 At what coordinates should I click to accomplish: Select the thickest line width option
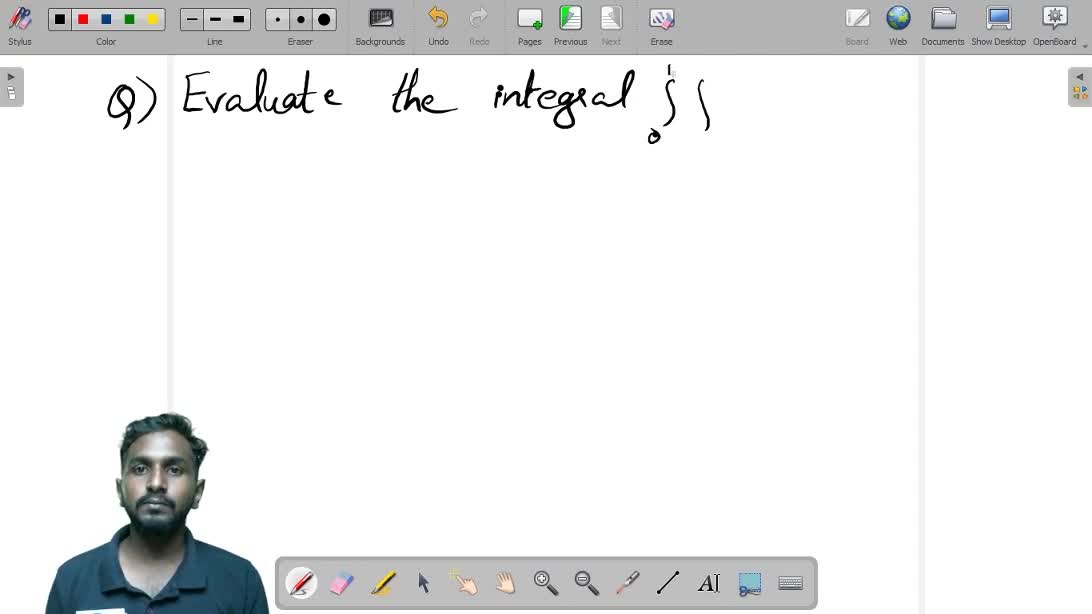point(238,19)
